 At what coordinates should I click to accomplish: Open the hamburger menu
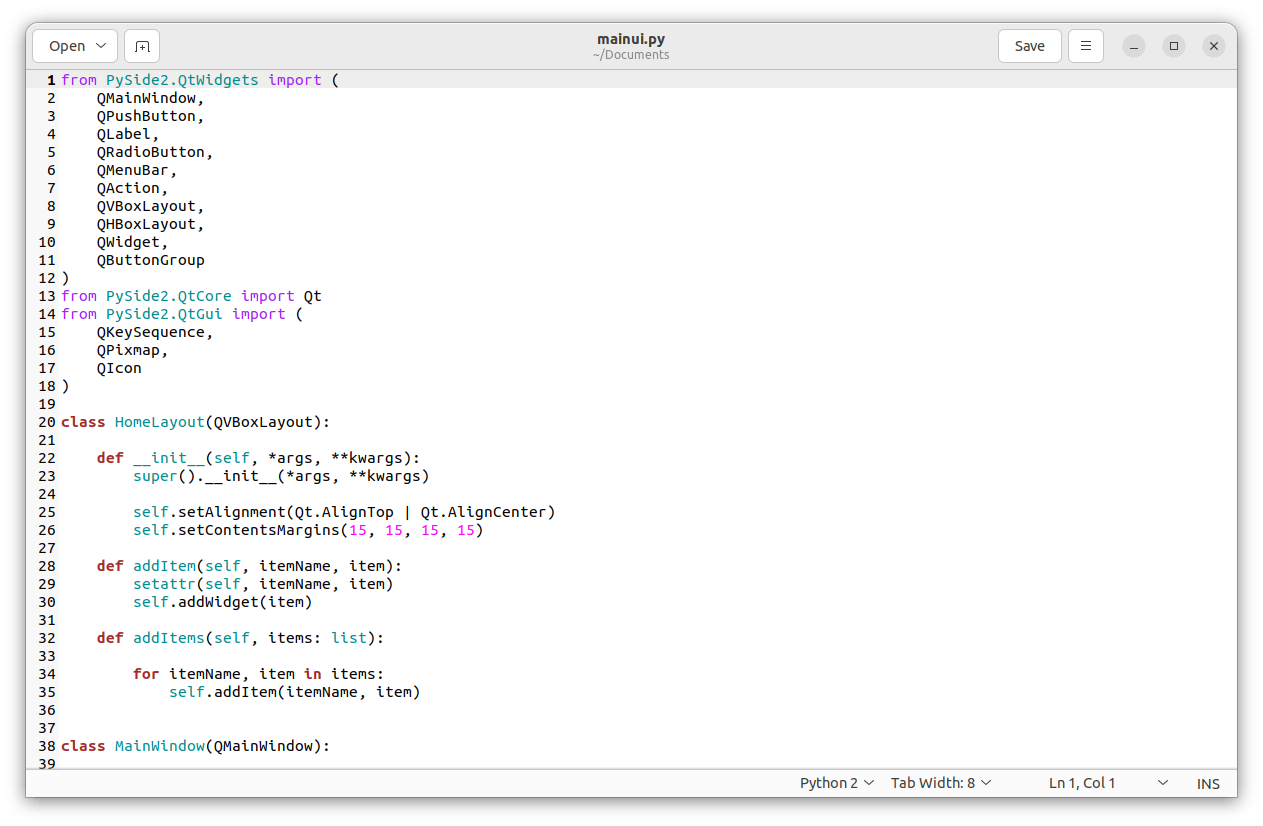(1086, 46)
